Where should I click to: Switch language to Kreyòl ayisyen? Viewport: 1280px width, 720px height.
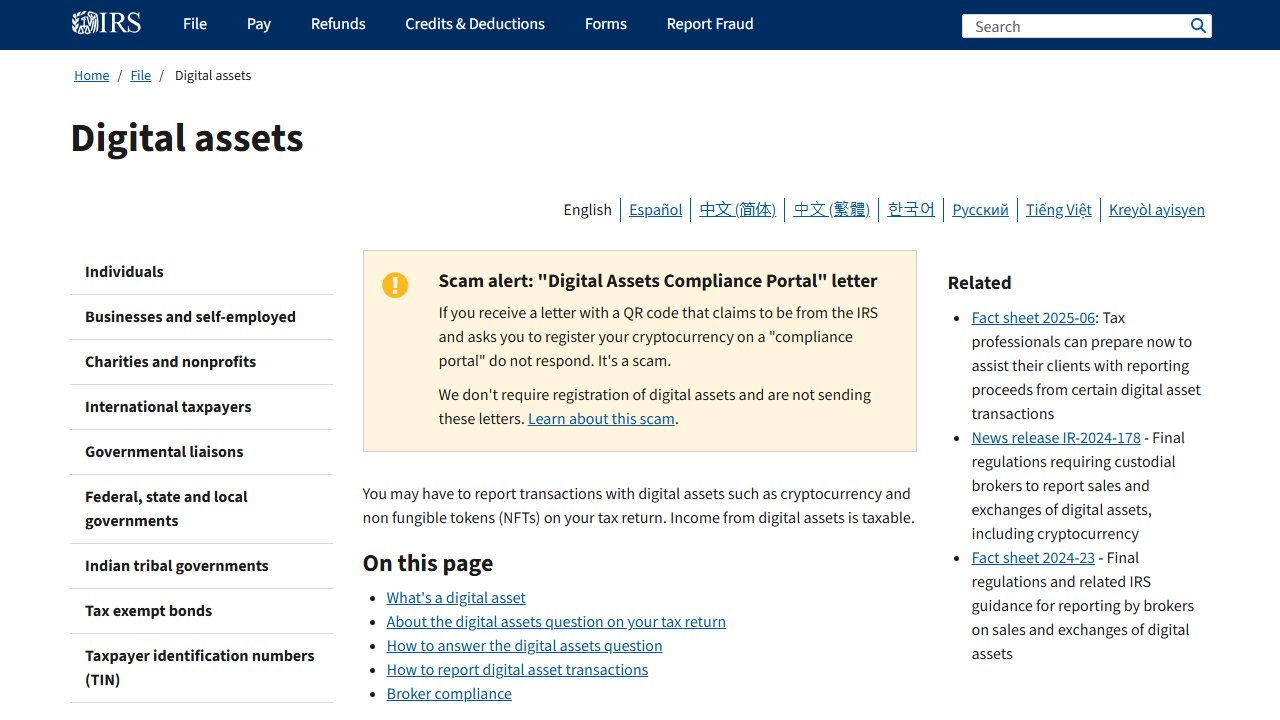pyautogui.click(x=1156, y=209)
